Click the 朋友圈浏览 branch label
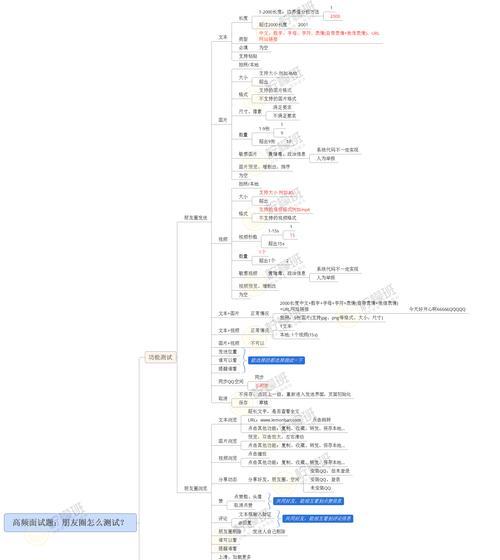500x560 pixels. point(195,488)
